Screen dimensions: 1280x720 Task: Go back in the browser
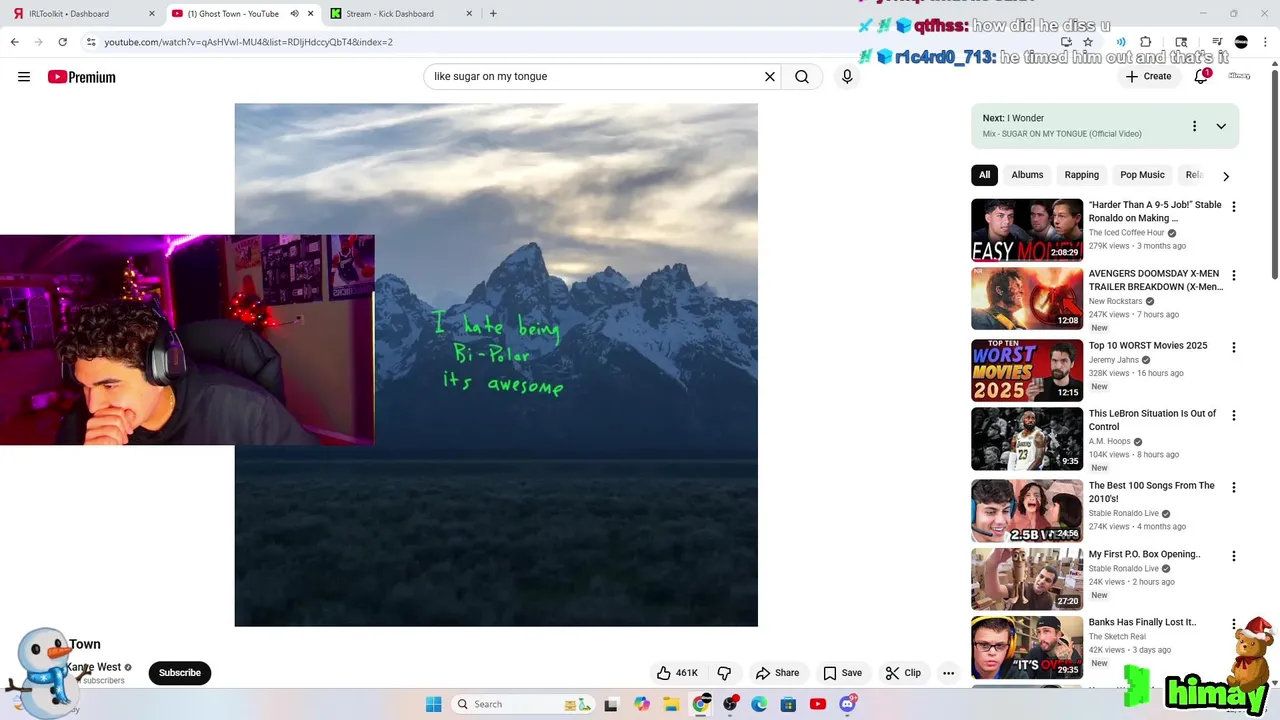coord(14,42)
